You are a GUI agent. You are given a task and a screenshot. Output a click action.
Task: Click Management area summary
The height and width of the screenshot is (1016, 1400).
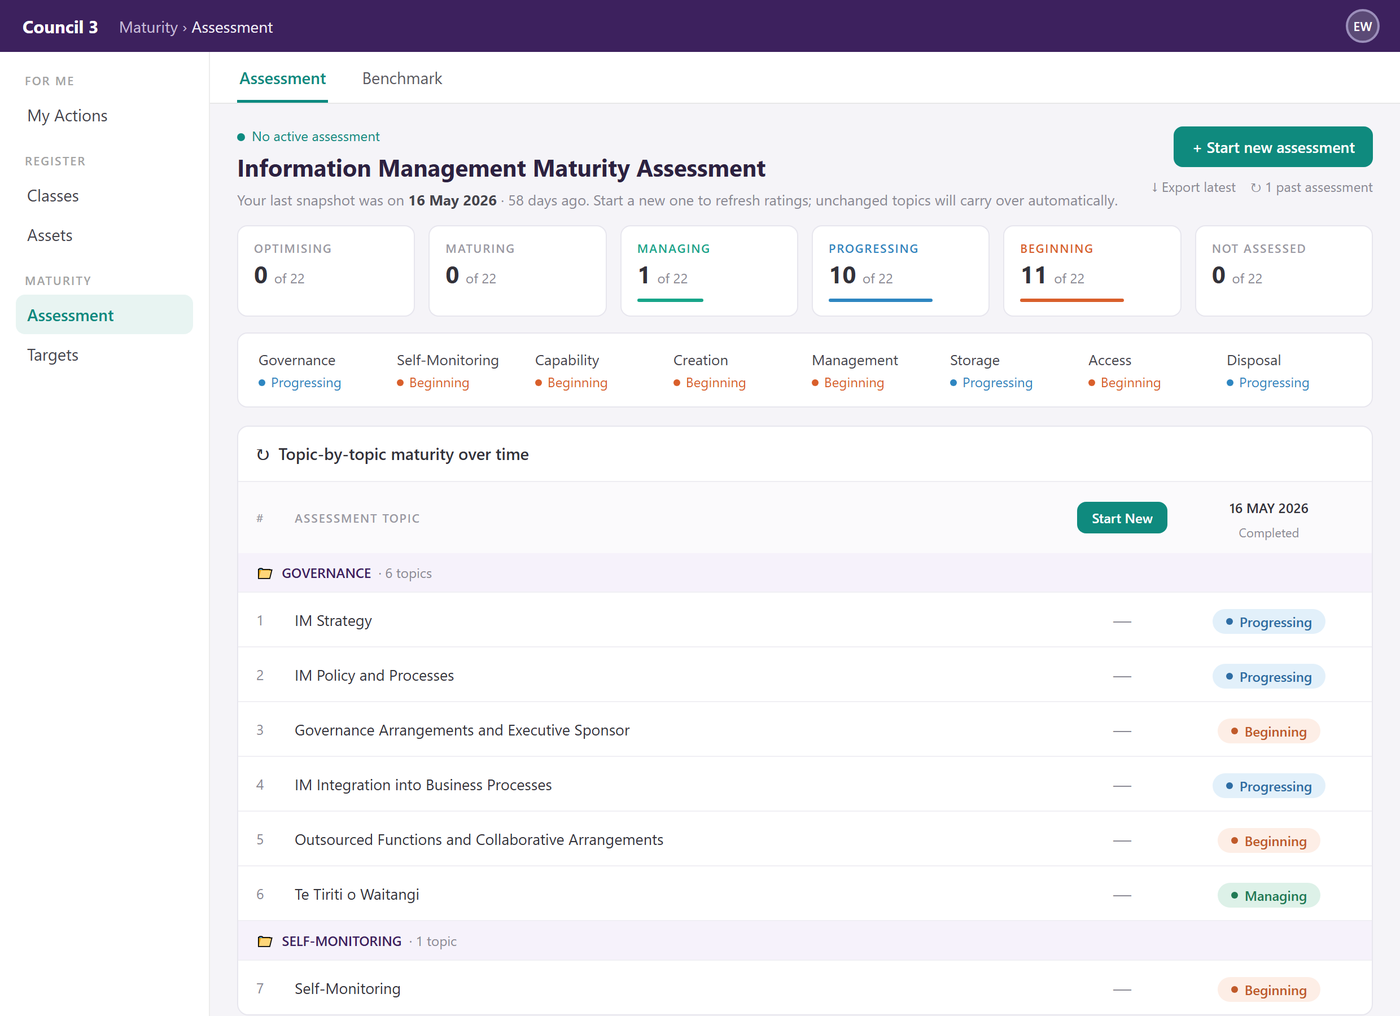coord(855,371)
